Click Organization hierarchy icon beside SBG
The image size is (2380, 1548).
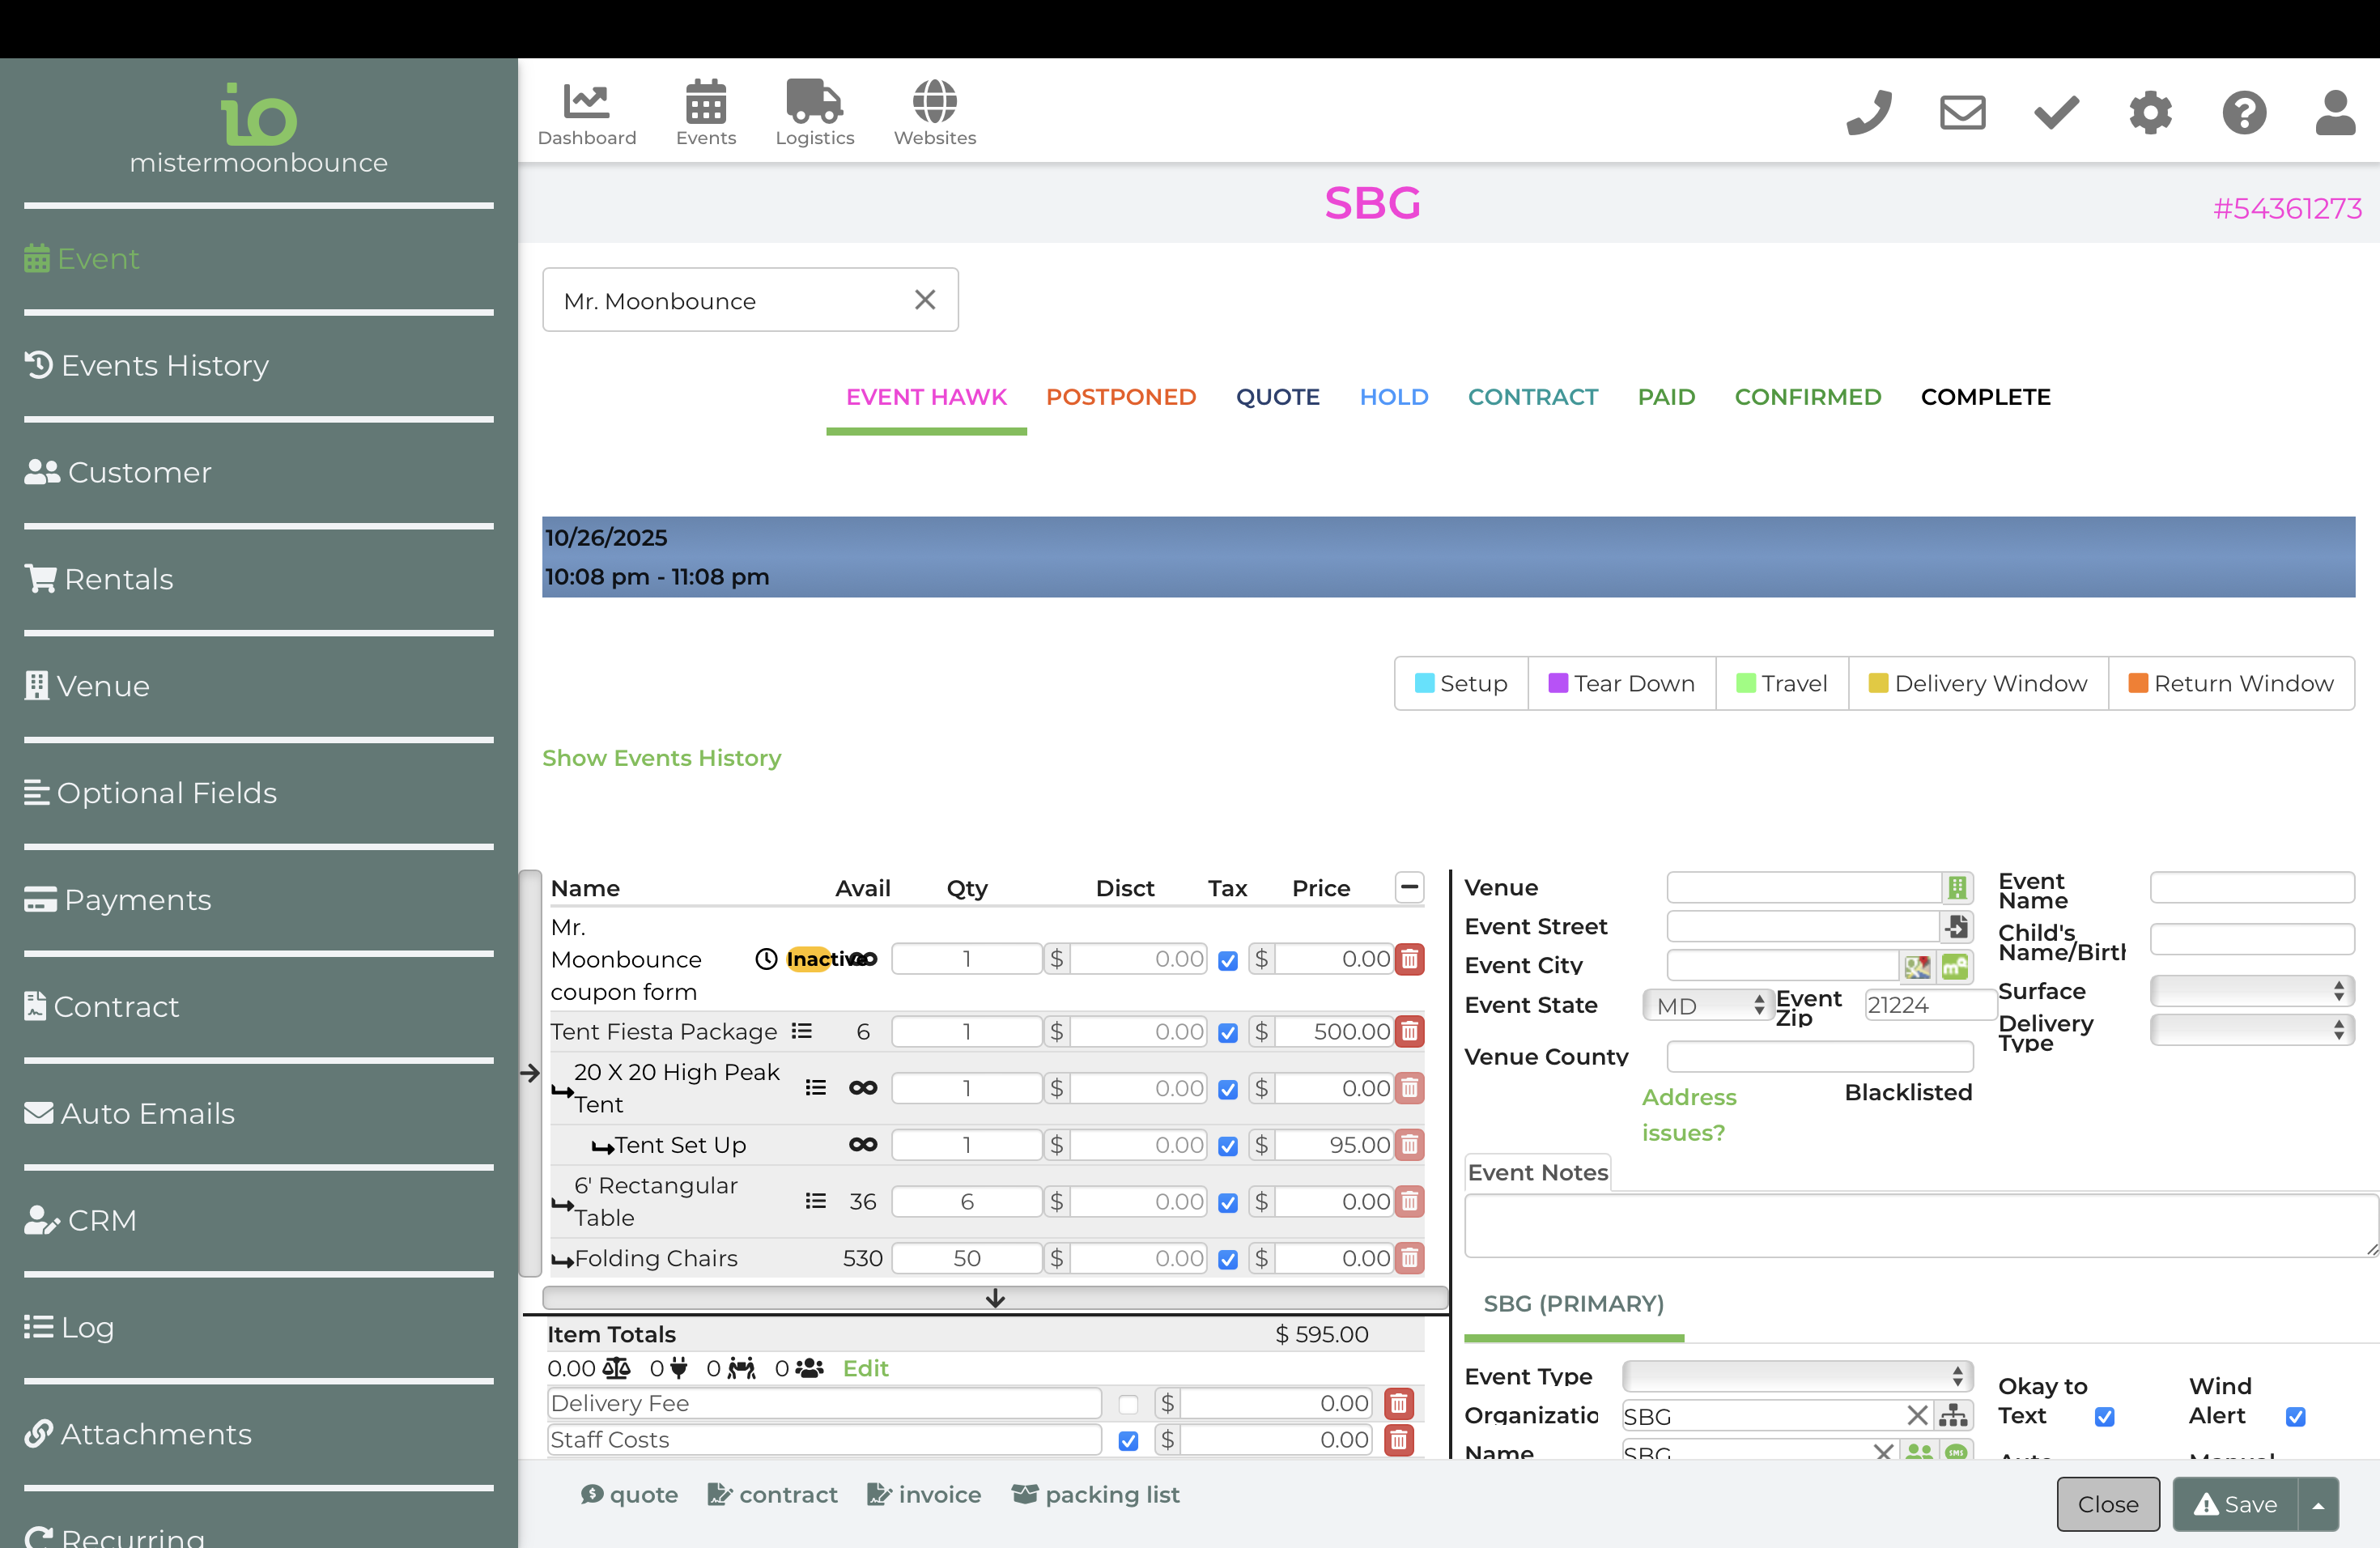tap(1953, 1416)
